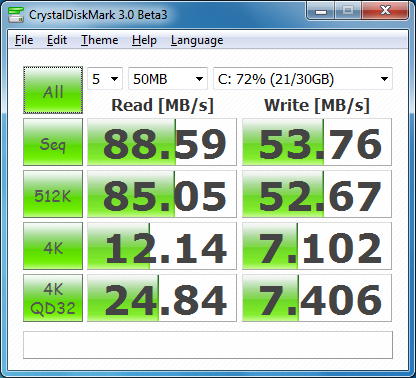Open the Edit menu
This screenshot has height=378, width=416.
pyautogui.click(x=57, y=40)
